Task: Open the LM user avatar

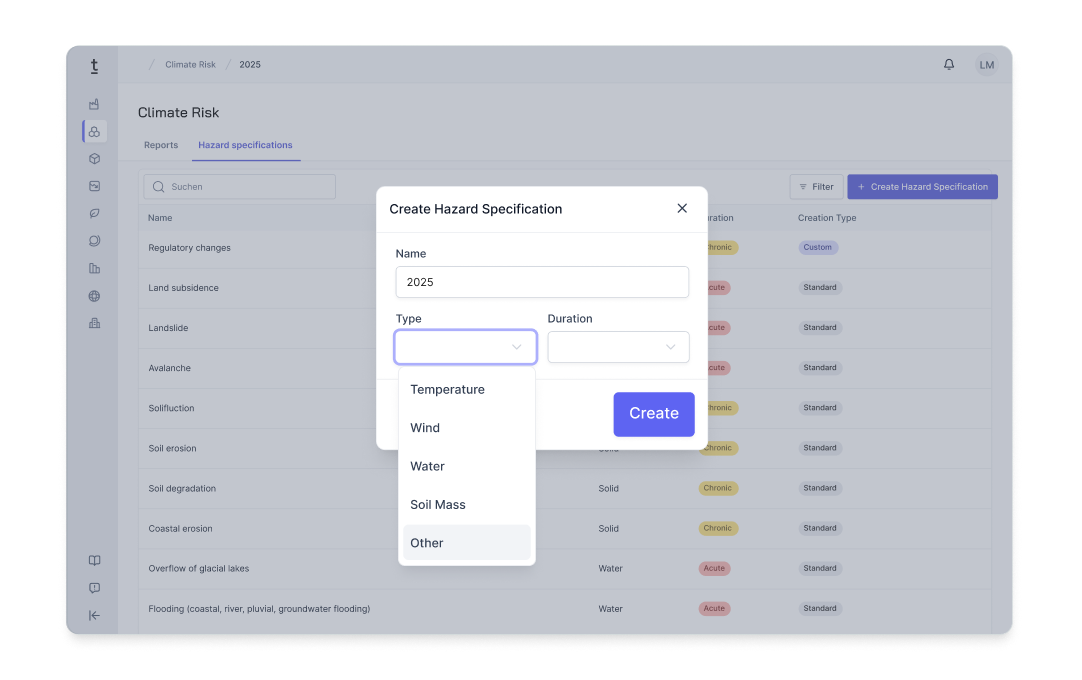Action: (x=987, y=65)
